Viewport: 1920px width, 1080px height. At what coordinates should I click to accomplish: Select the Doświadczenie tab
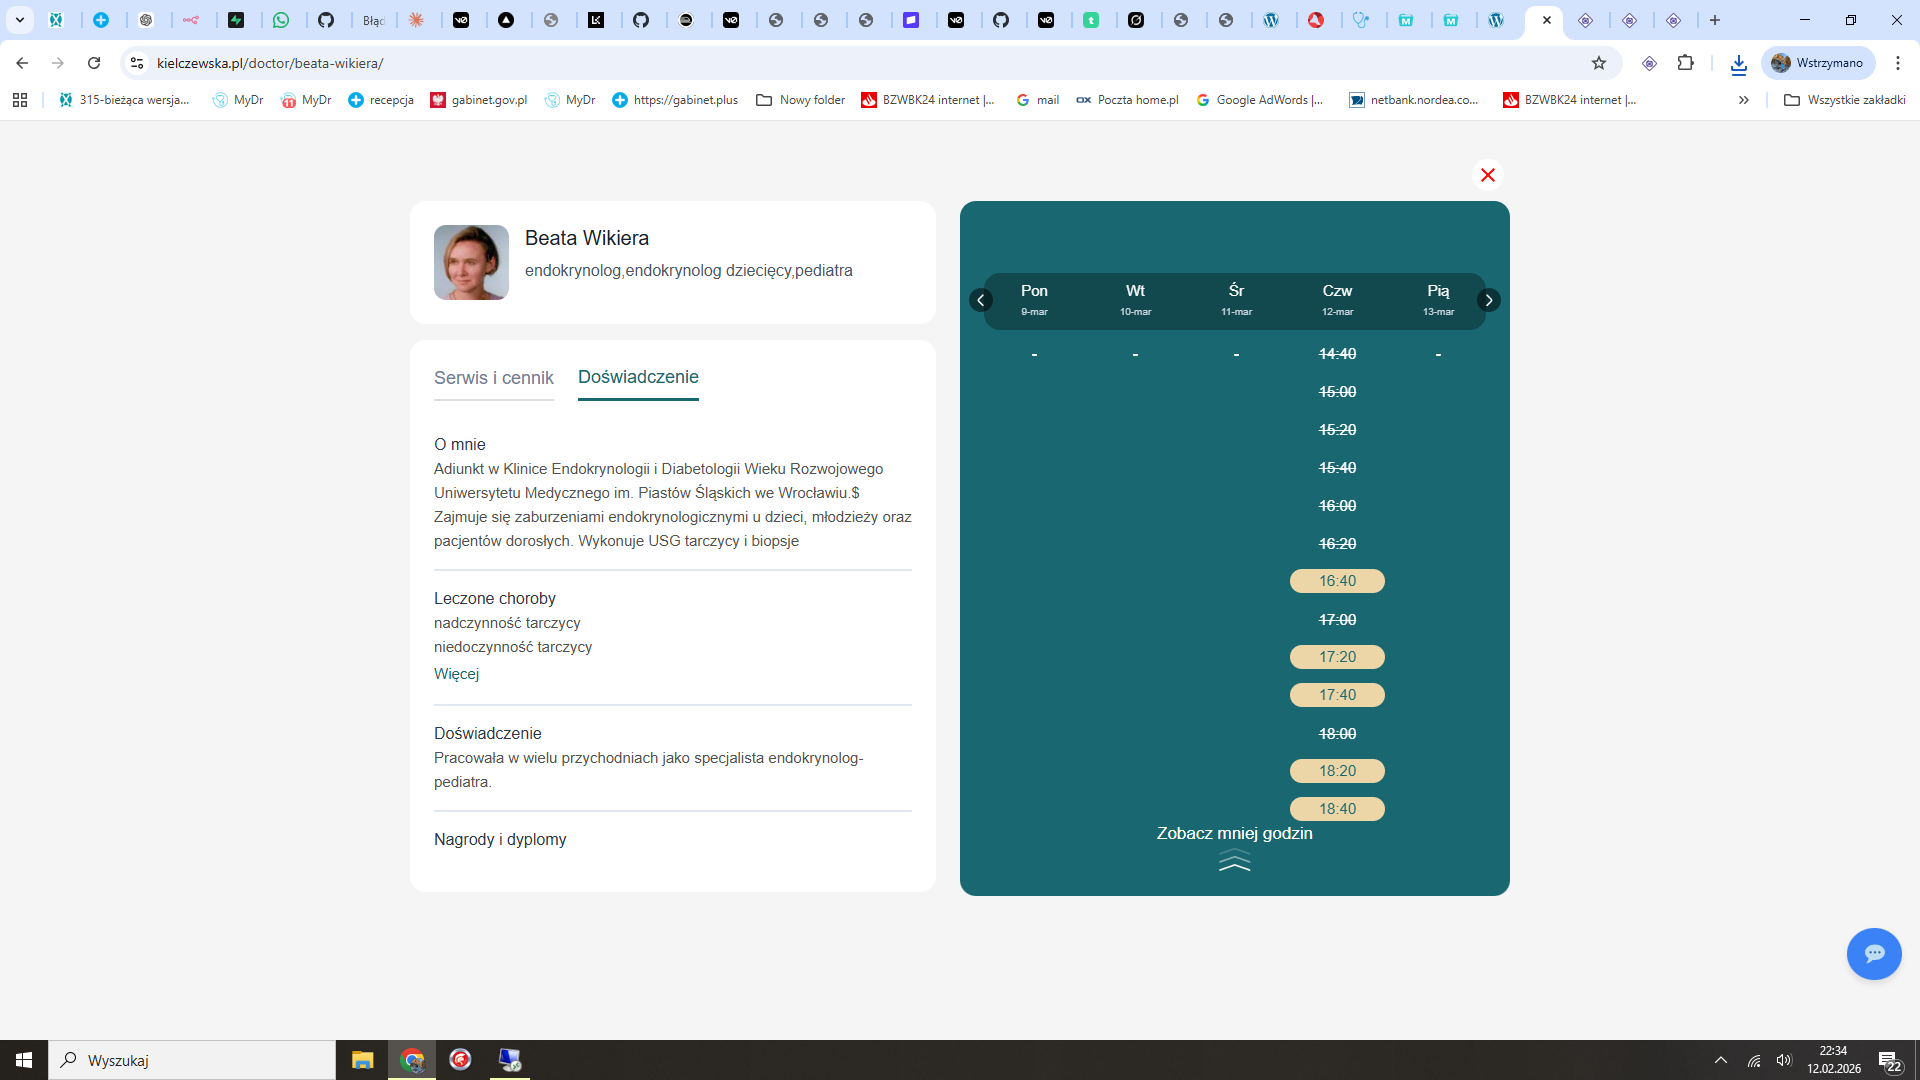coord(638,378)
